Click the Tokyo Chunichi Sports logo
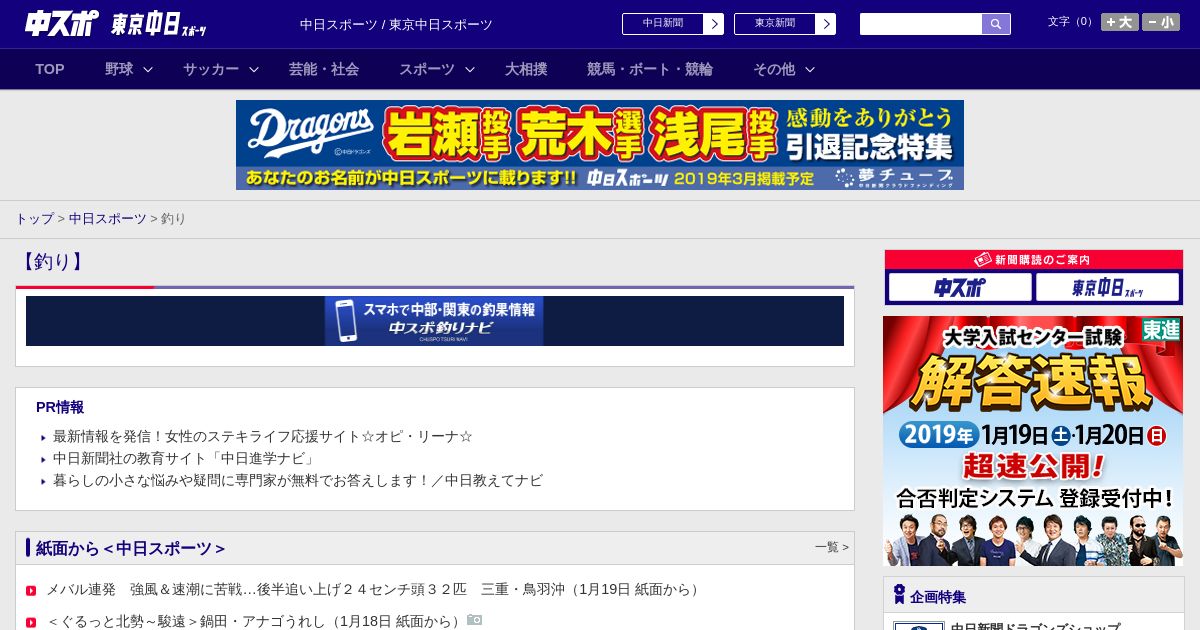 pos(159,24)
